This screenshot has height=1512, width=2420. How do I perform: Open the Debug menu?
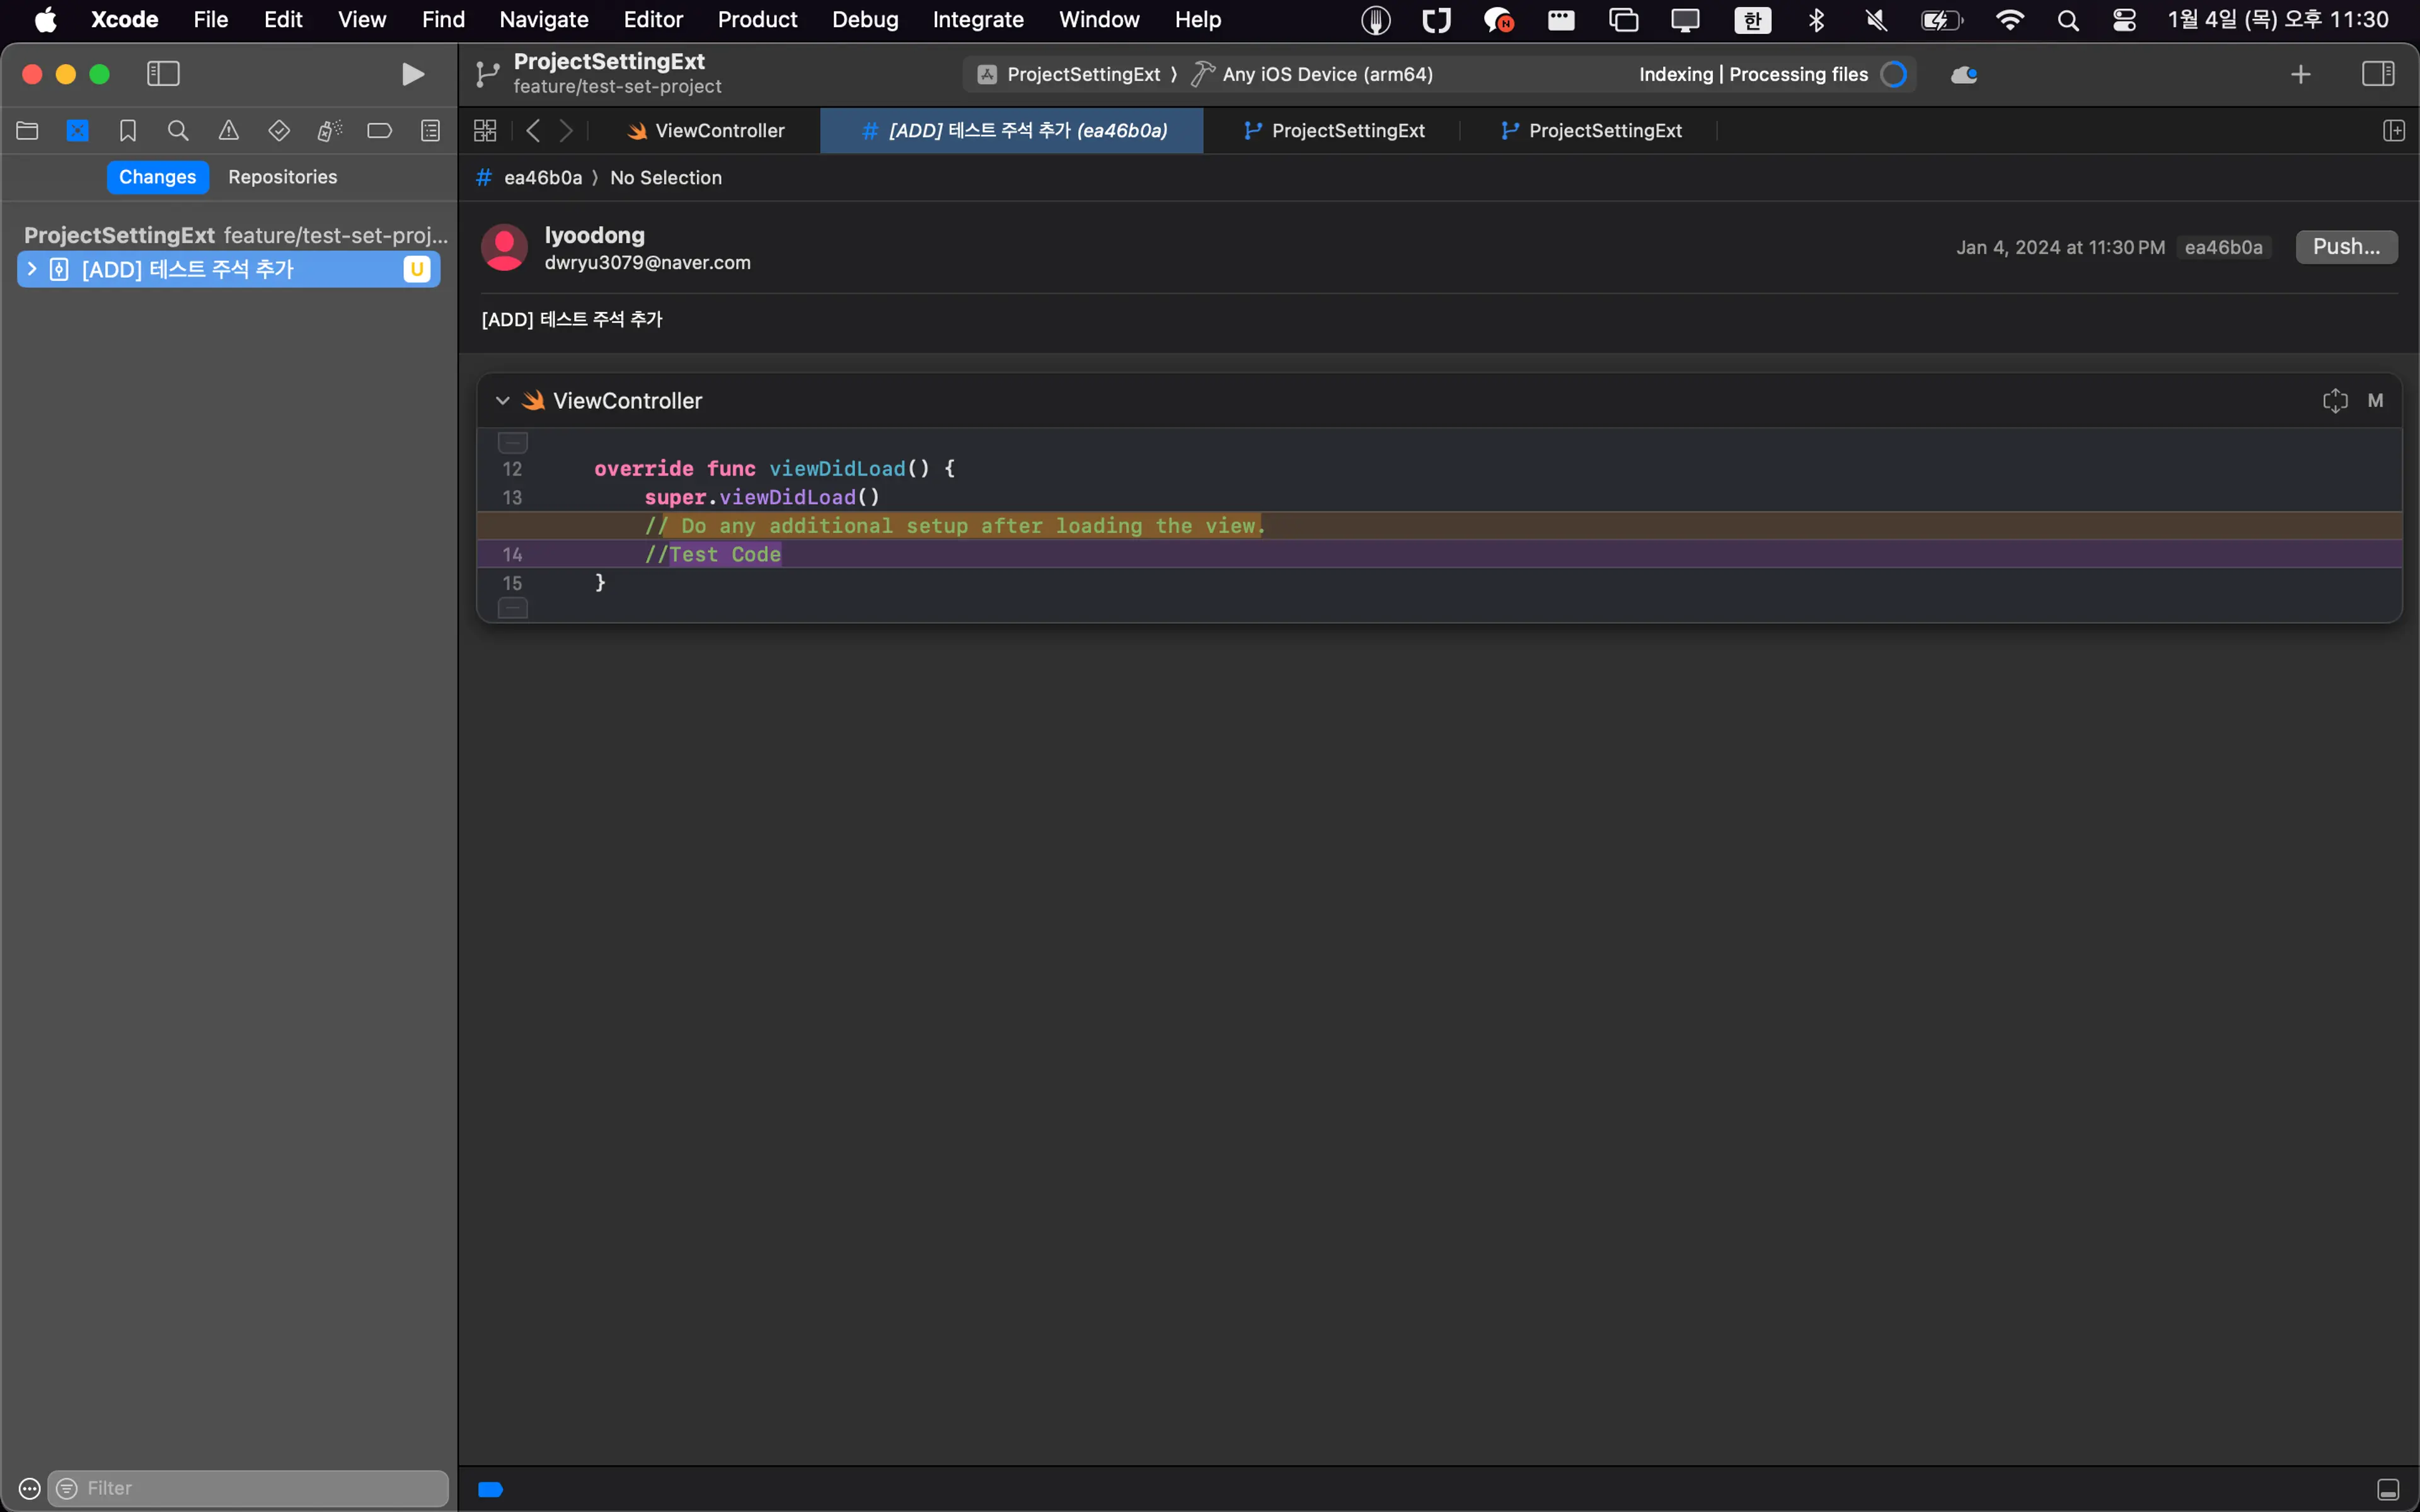click(865, 20)
